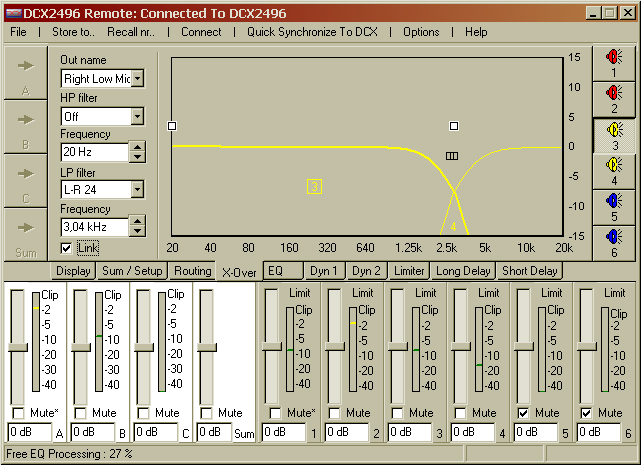641x465 pixels.
Task: Click the output 6 gain fader
Action: (x=586, y=346)
